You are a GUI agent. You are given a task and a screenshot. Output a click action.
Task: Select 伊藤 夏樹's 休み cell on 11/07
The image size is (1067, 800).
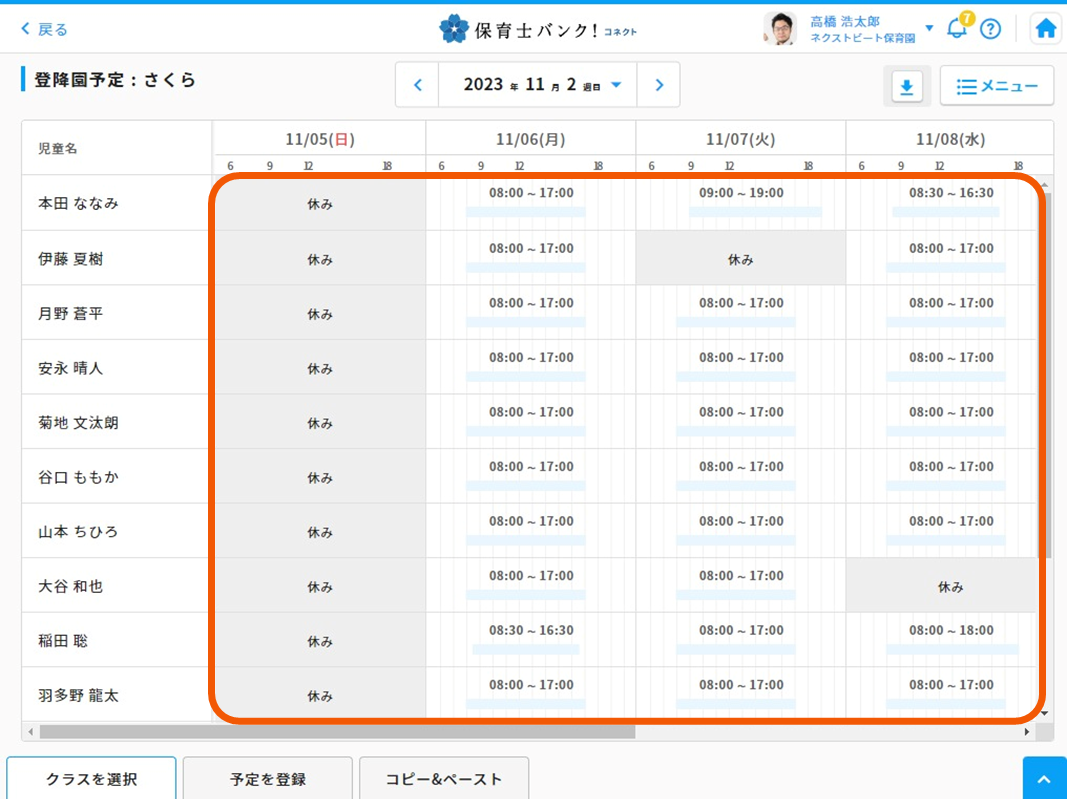pos(740,259)
